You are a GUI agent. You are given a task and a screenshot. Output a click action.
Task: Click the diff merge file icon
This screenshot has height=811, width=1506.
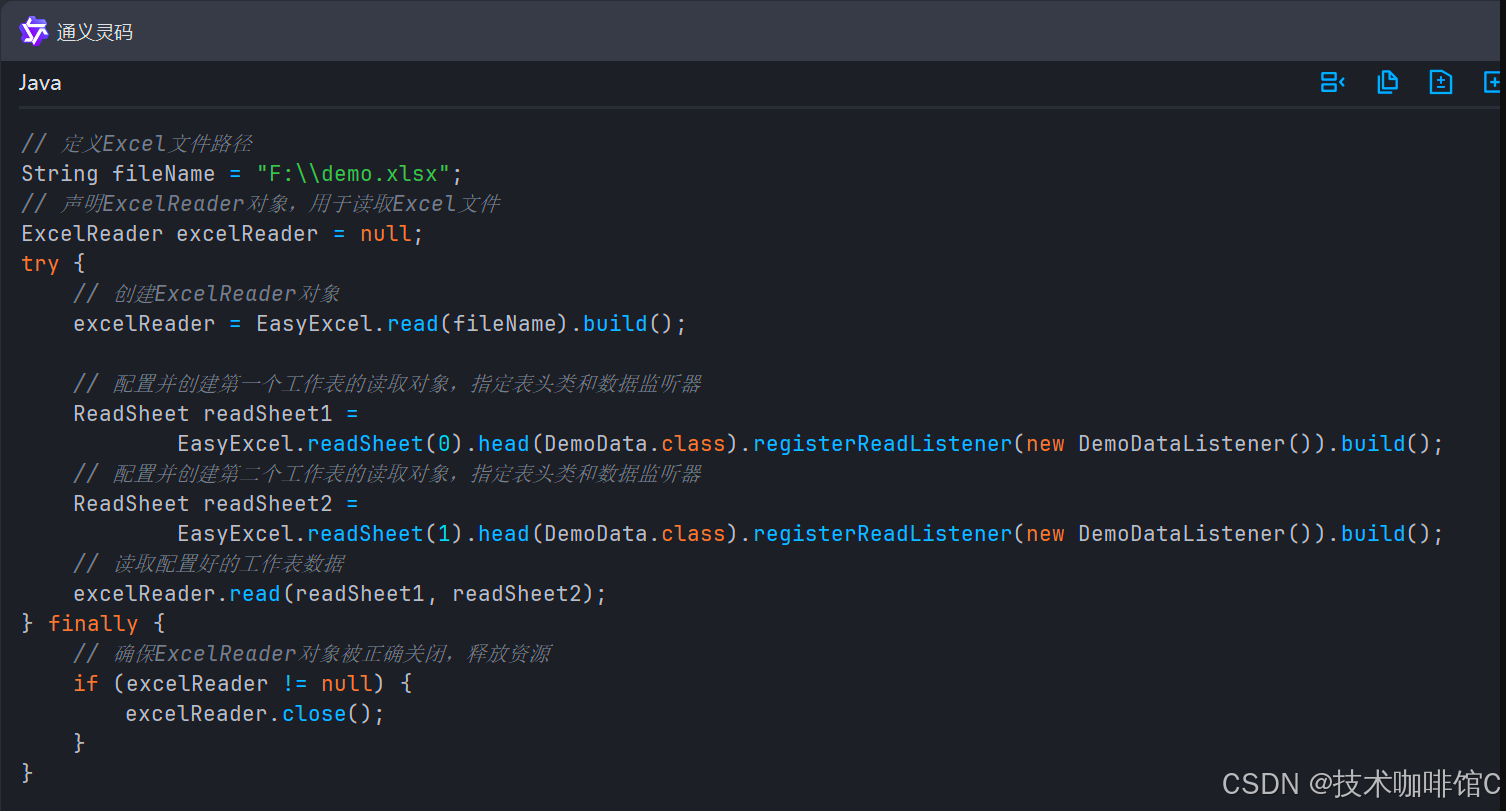[x=1440, y=82]
